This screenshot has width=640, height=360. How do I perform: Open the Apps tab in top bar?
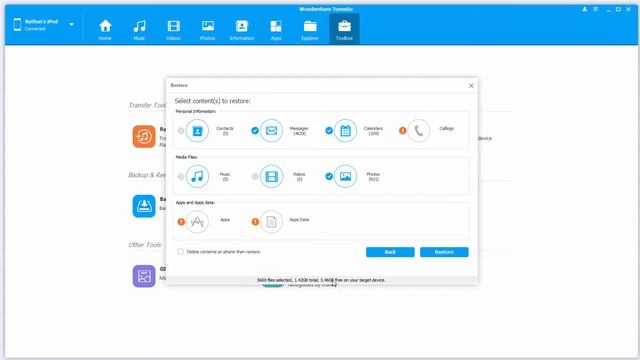276,30
